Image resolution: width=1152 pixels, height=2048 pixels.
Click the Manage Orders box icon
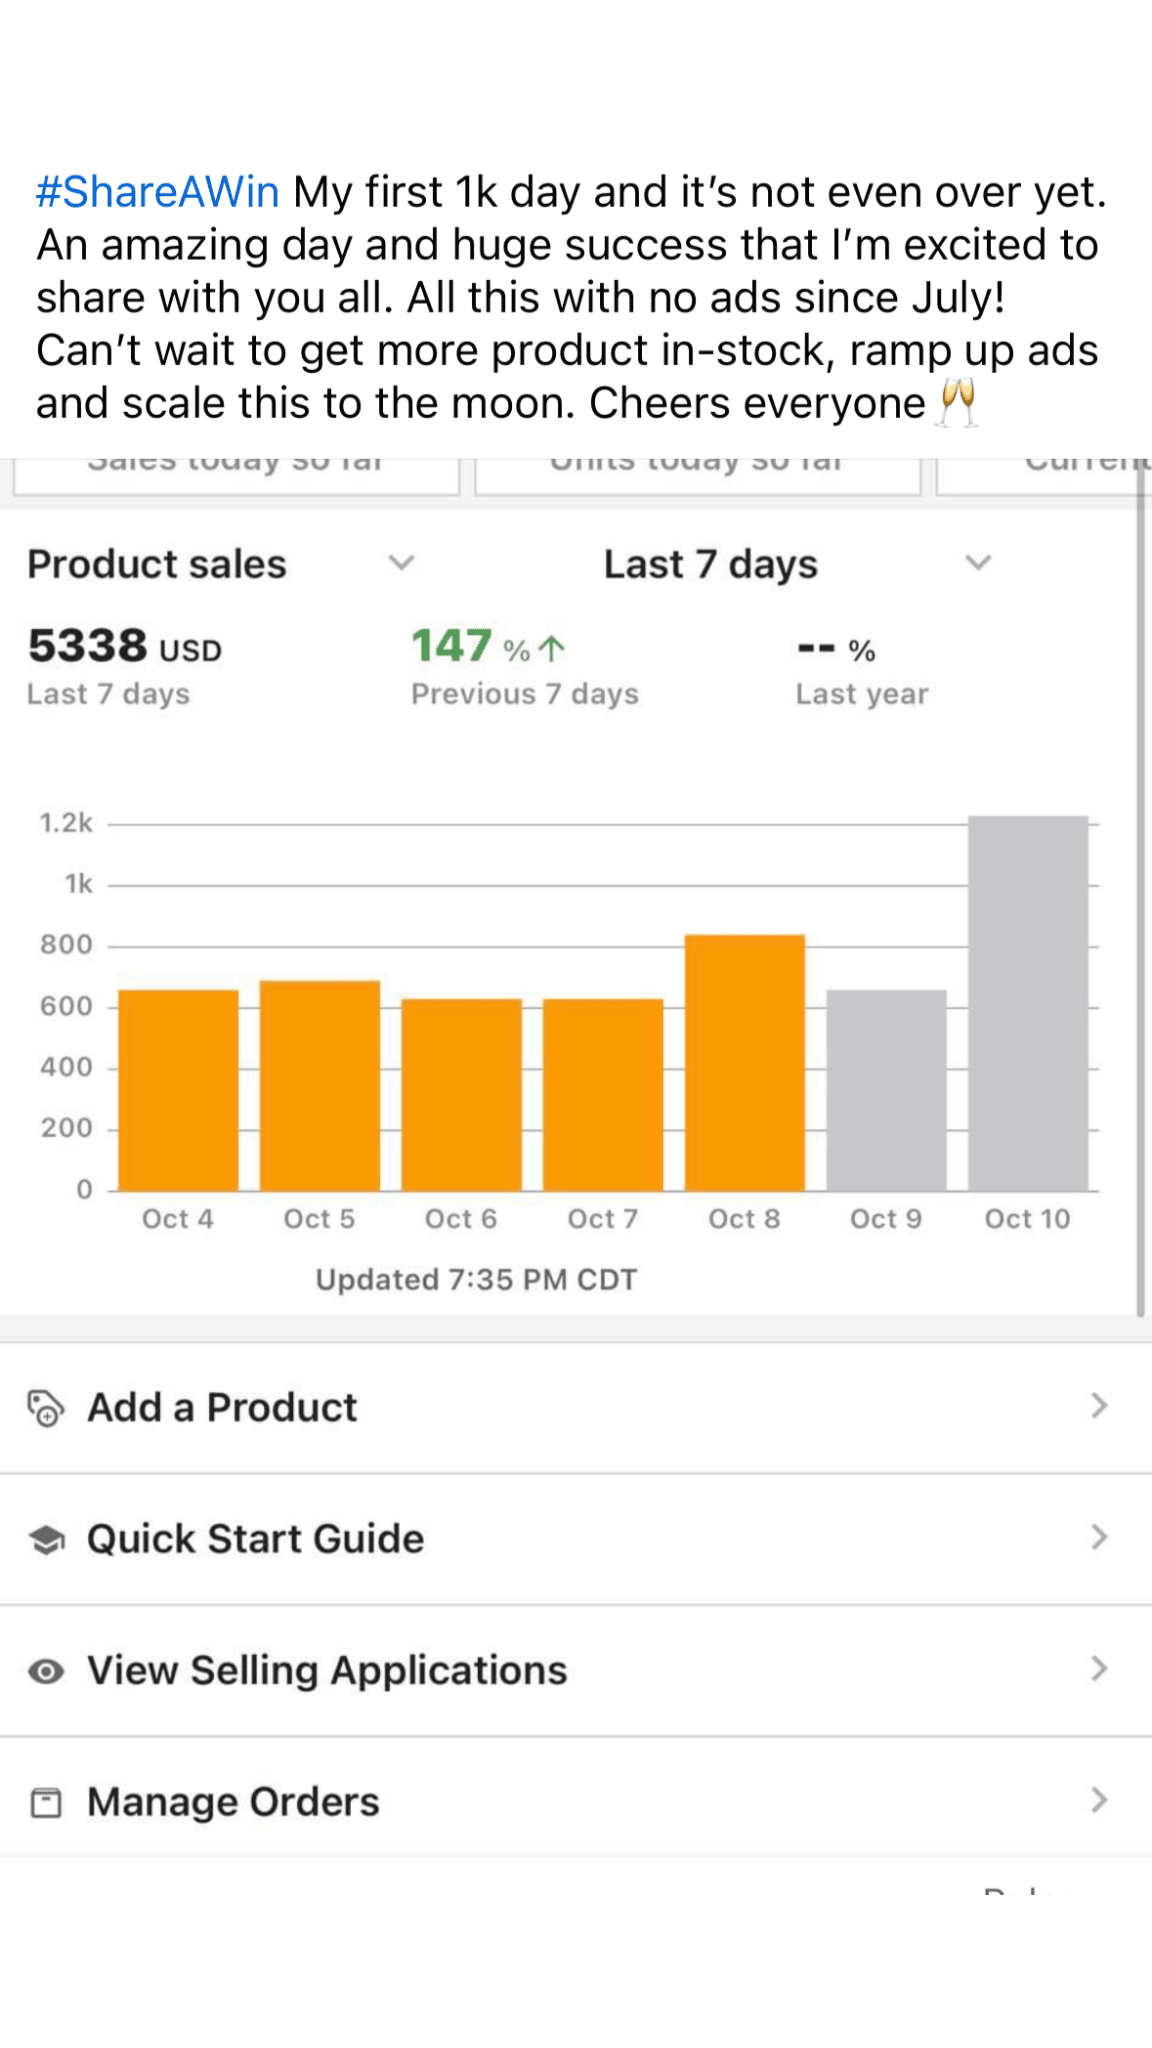(46, 1802)
